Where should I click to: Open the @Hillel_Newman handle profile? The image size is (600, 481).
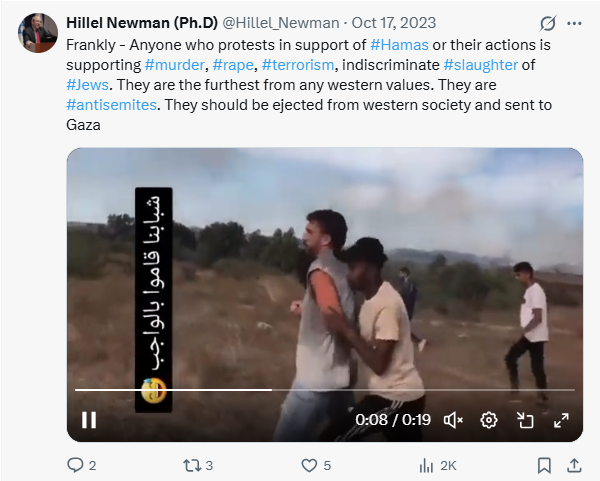click(281, 23)
